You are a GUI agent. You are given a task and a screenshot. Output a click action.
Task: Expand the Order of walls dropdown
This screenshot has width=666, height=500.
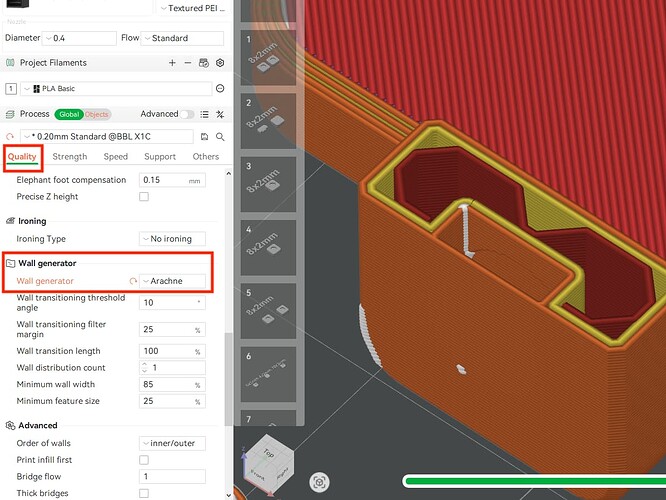click(x=172, y=443)
